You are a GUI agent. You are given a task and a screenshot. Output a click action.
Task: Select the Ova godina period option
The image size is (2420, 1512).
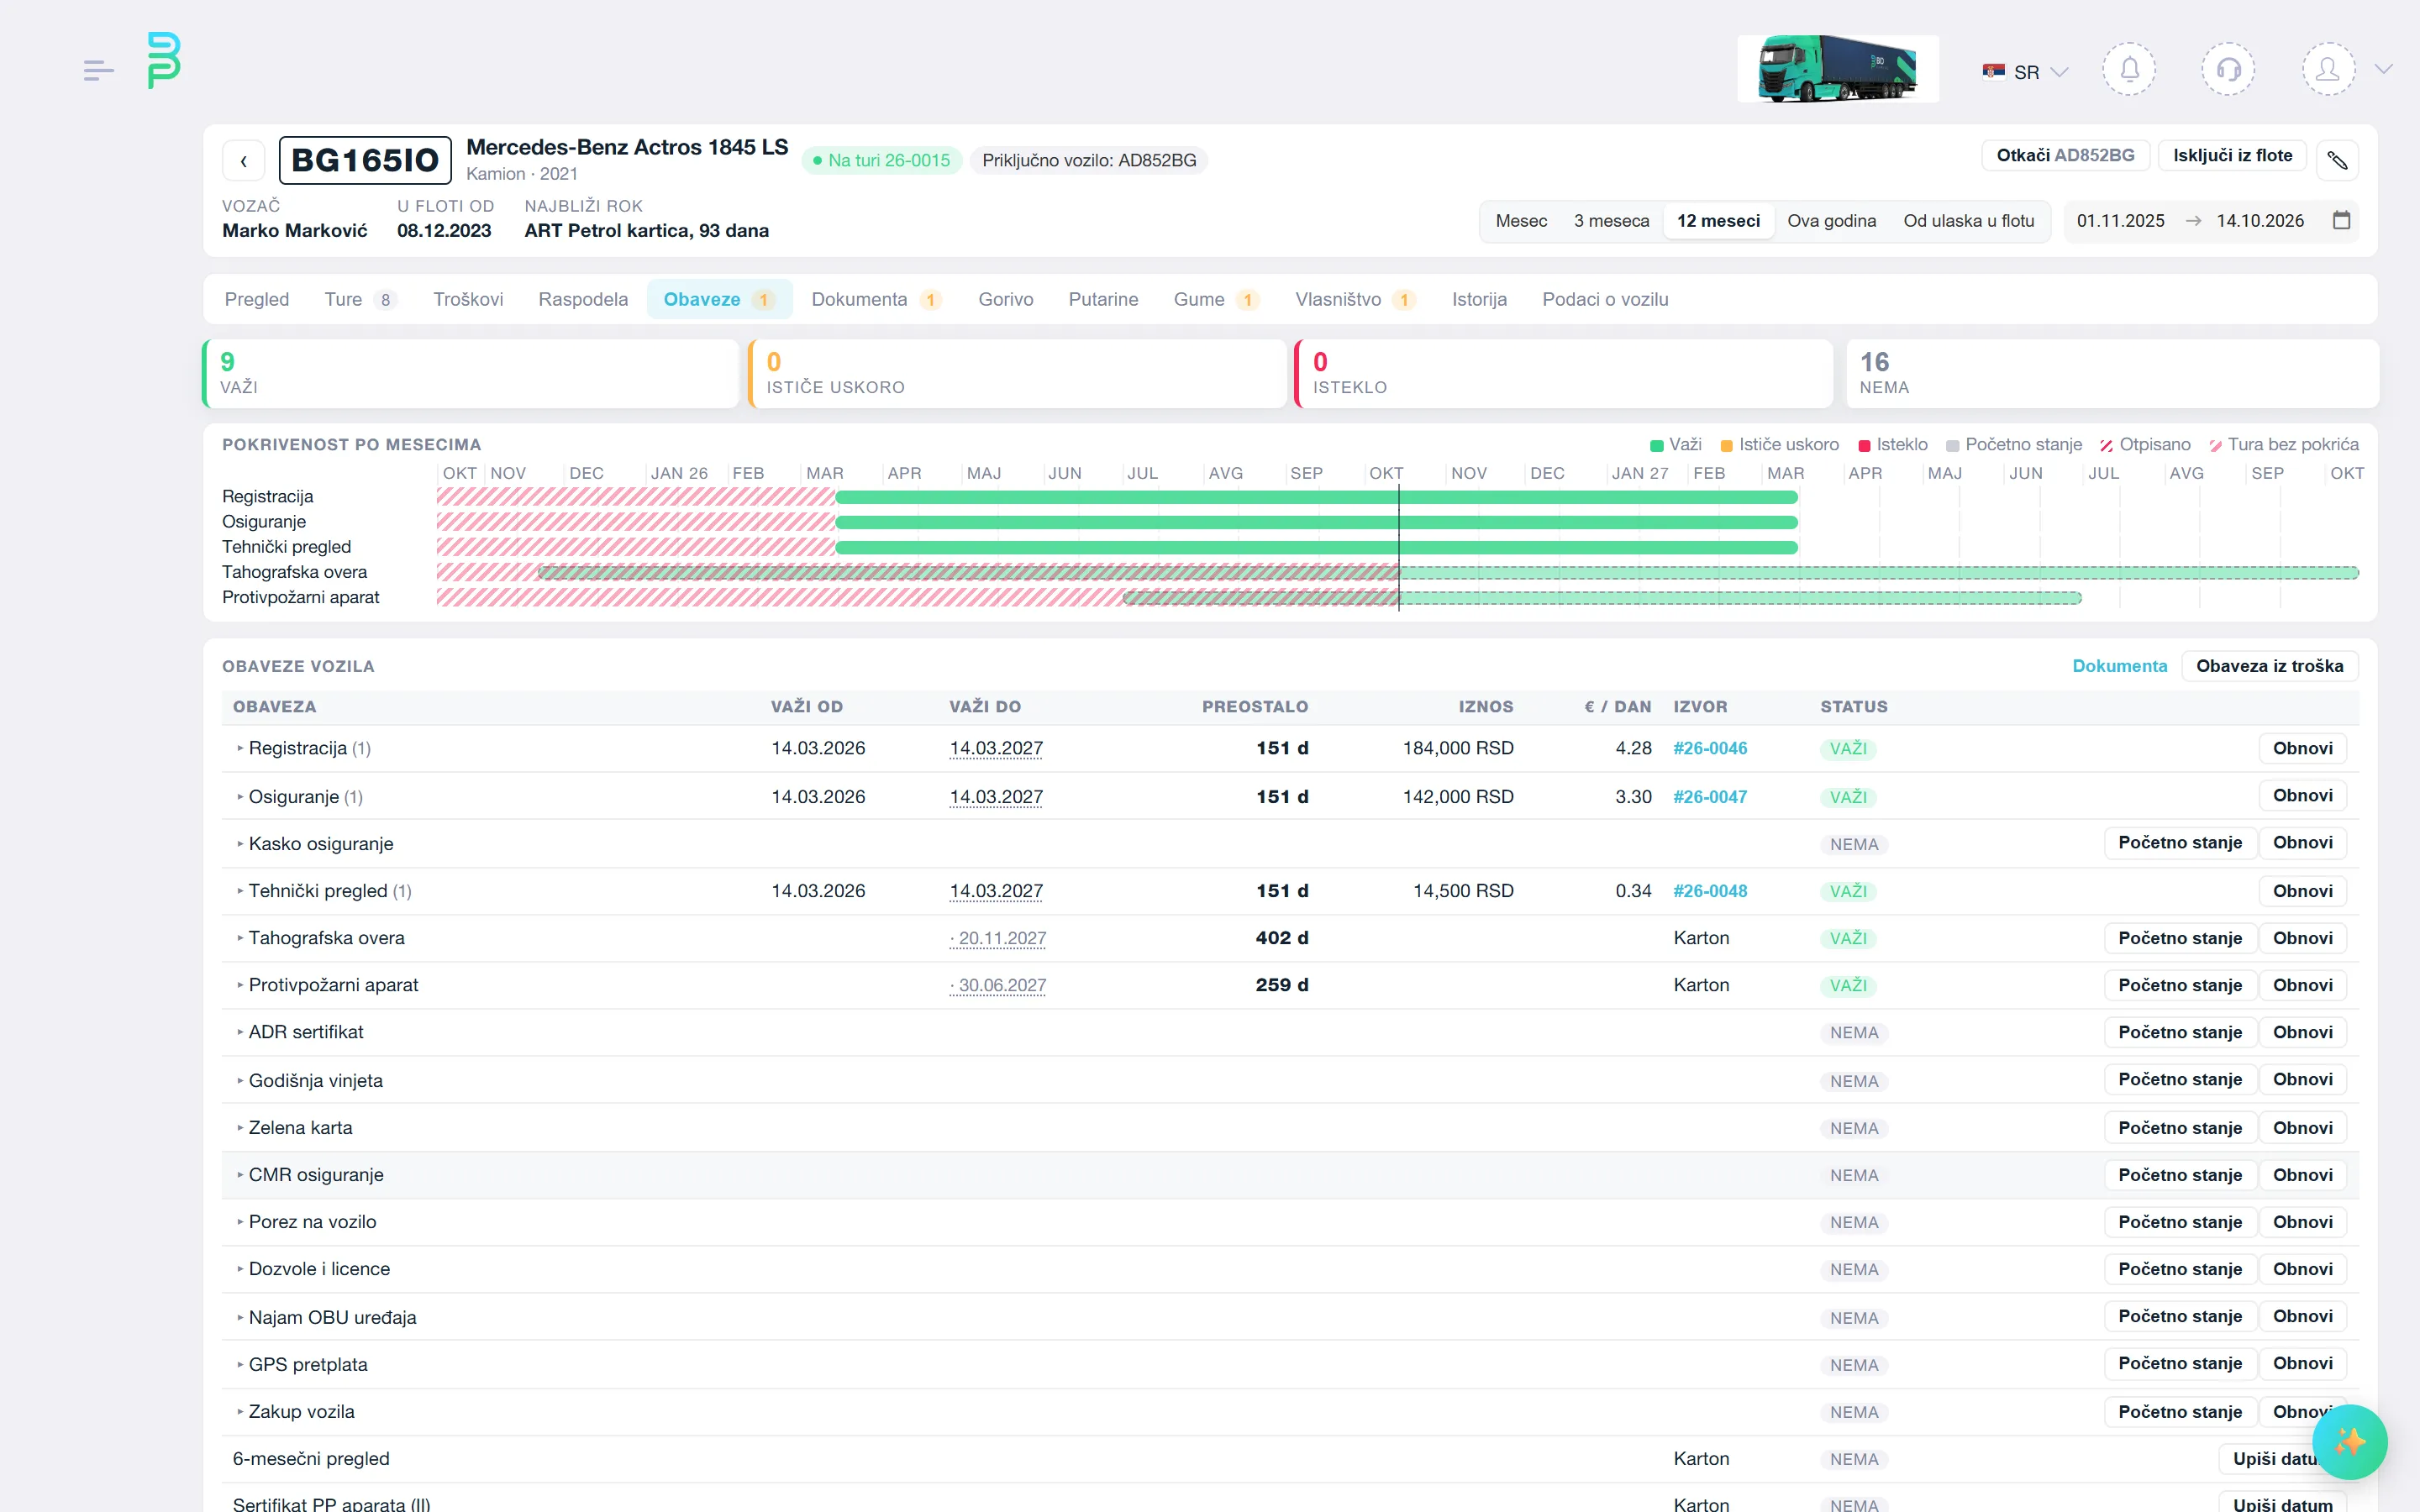click(x=1831, y=221)
